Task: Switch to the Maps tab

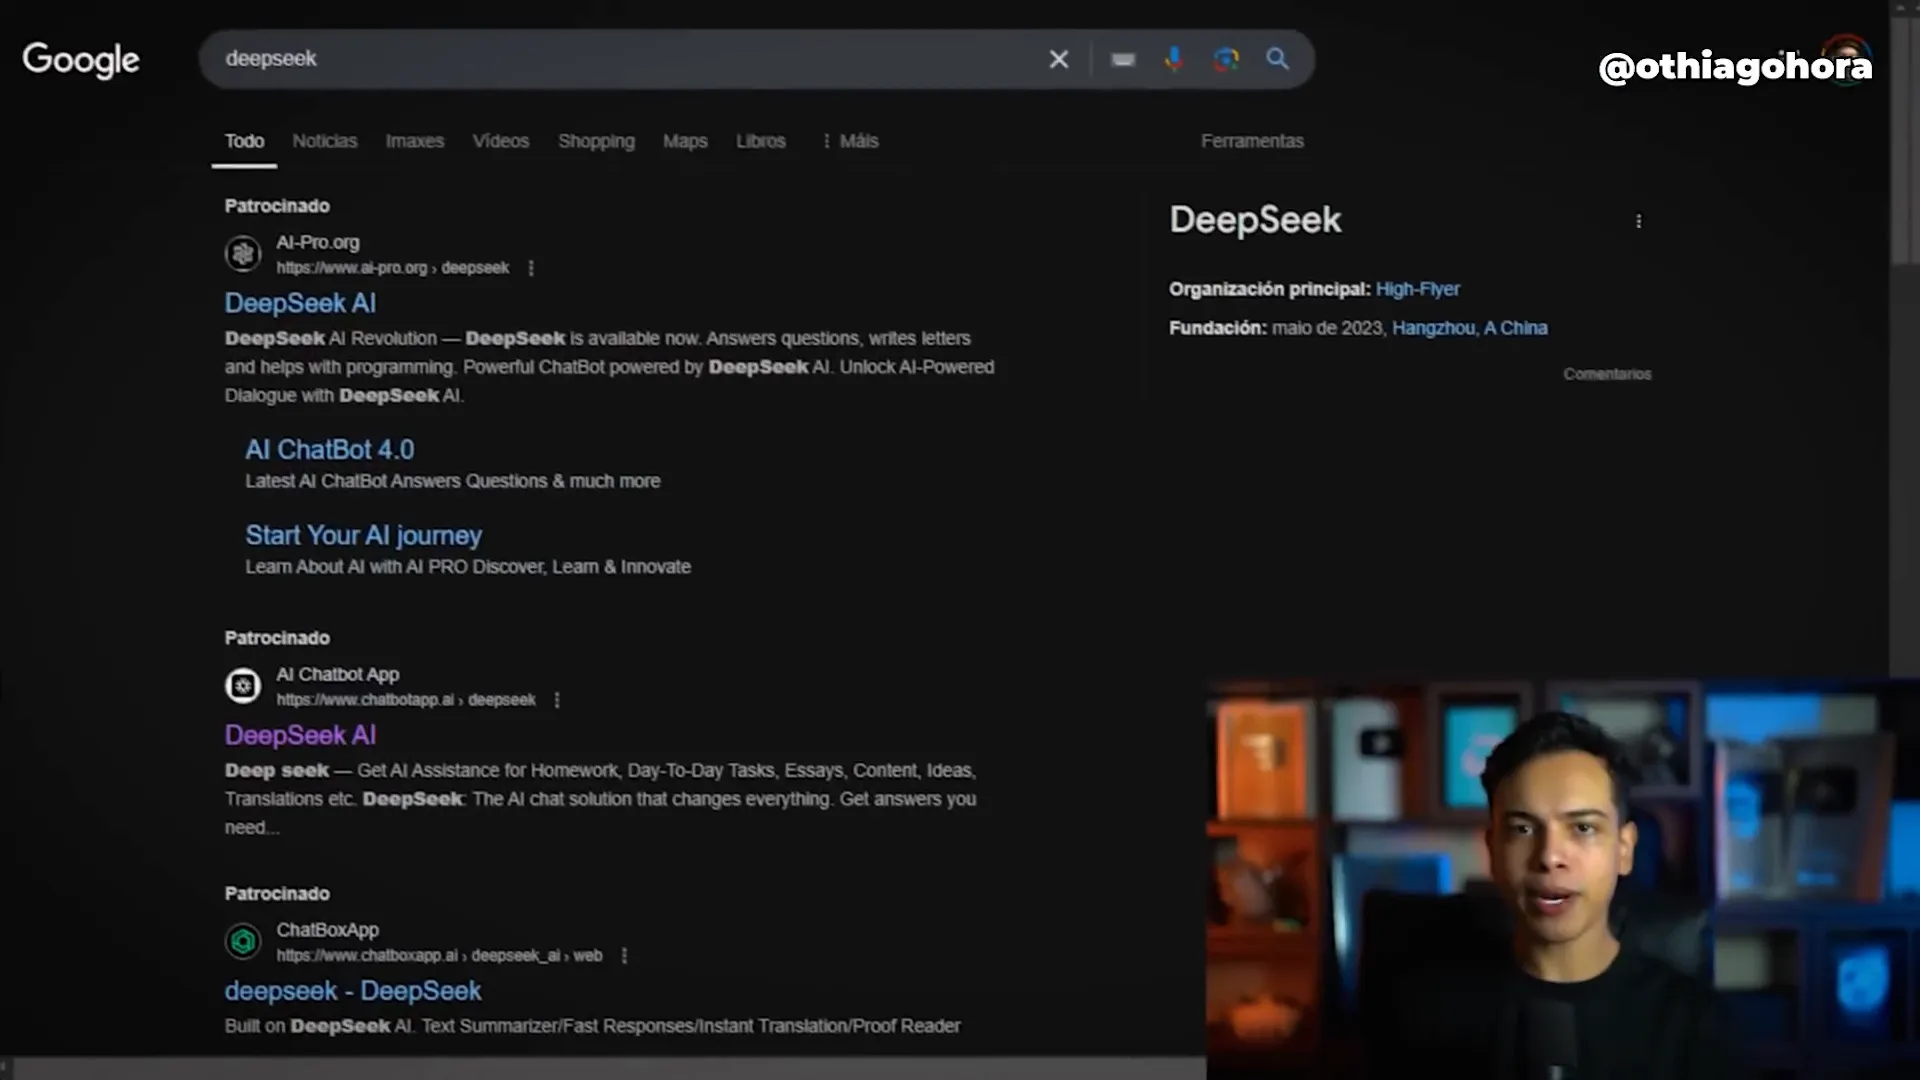Action: click(x=685, y=141)
